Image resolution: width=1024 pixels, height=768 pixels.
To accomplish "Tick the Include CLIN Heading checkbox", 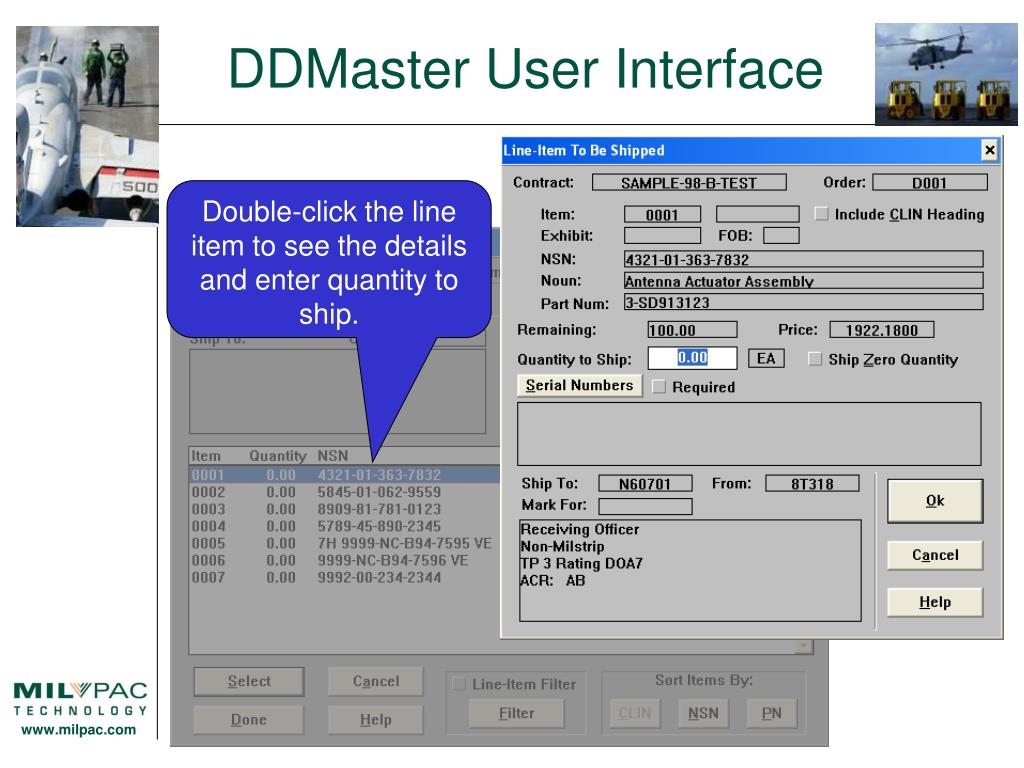I will [x=822, y=214].
